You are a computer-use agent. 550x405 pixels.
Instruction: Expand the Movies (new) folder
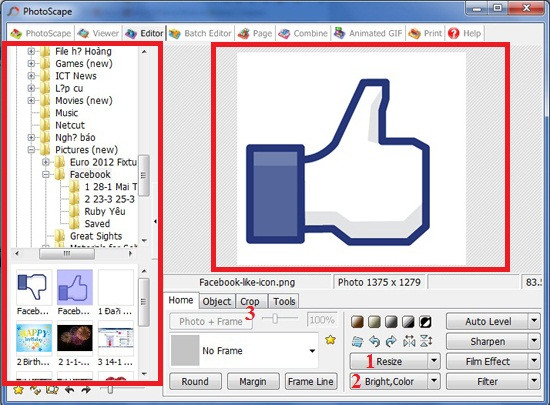(31, 100)
